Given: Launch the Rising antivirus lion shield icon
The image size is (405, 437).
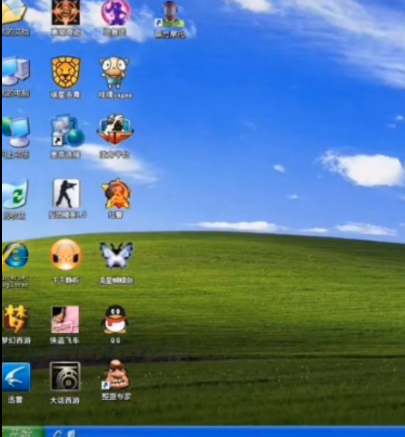Looking at the screenshot, I should [66, 72].
